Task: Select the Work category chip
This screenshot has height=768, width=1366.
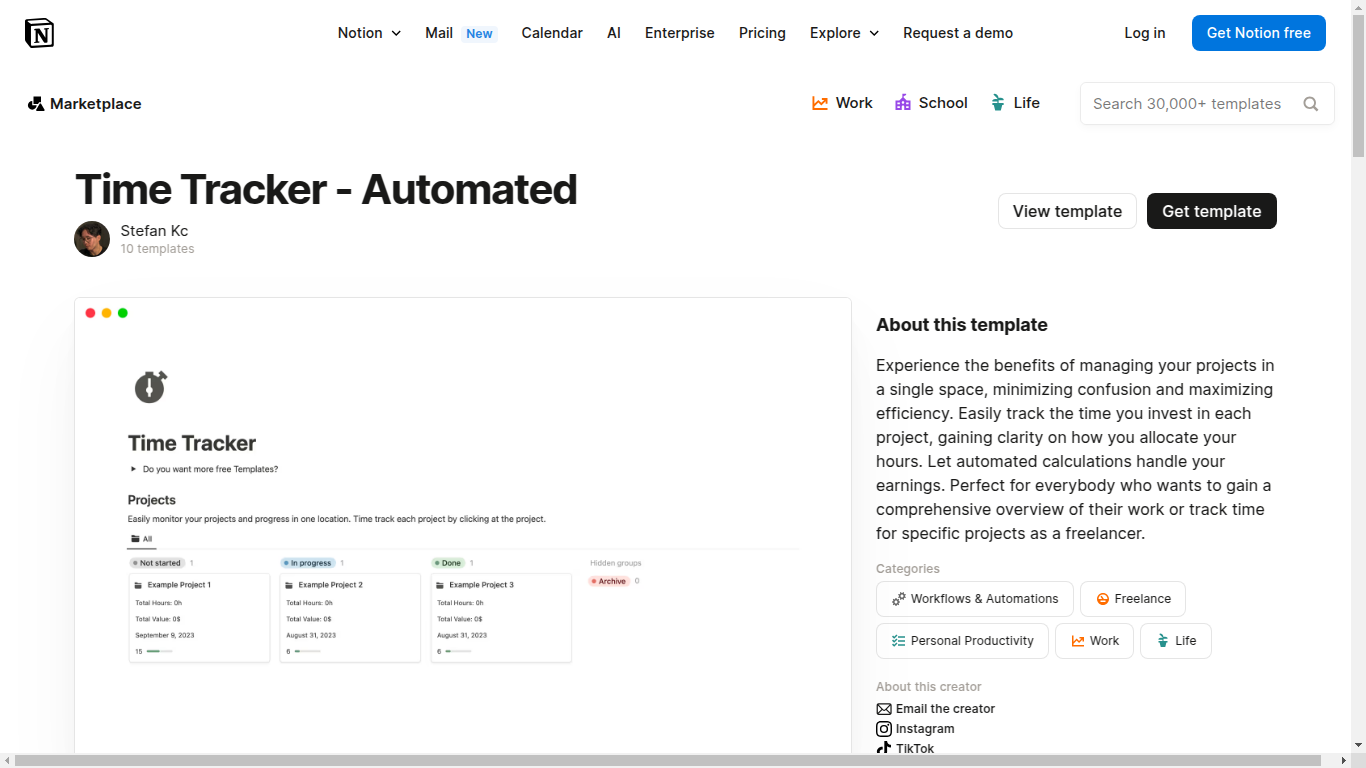Action: tap(1094, 641)
